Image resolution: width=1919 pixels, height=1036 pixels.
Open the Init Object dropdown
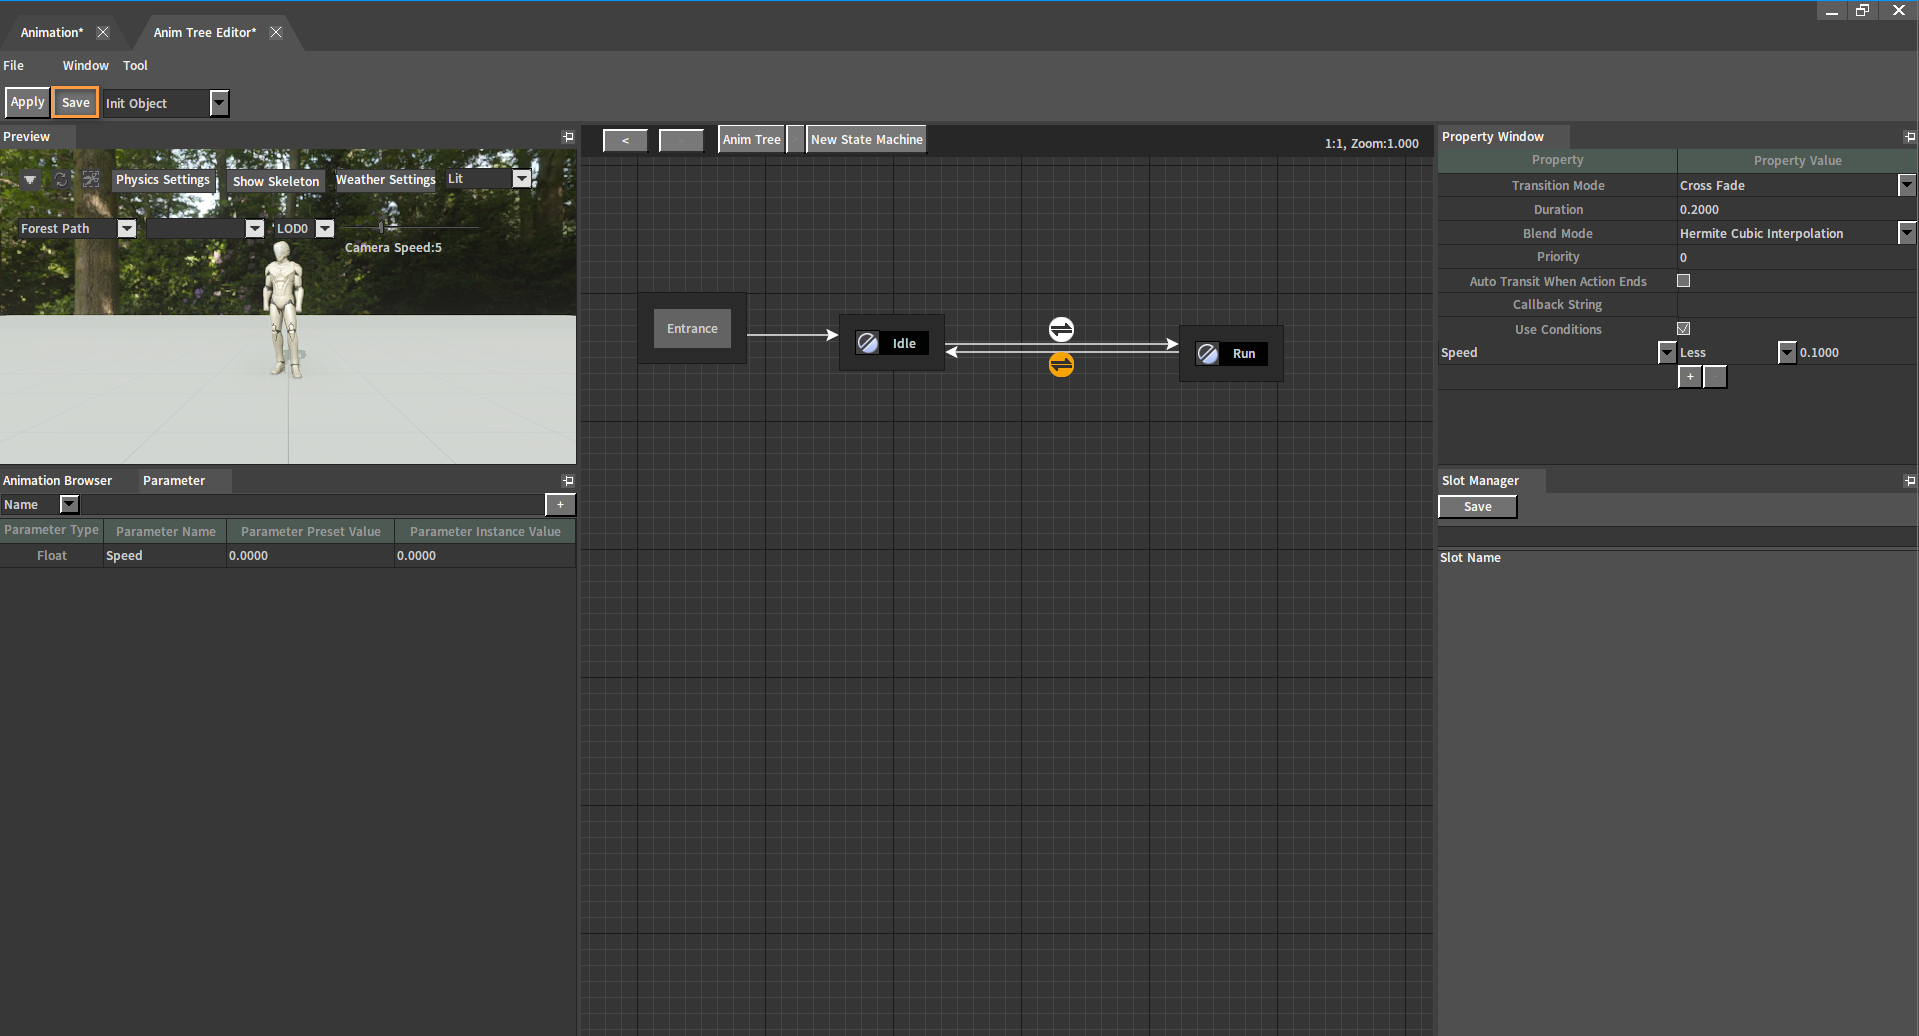(219, 103)
